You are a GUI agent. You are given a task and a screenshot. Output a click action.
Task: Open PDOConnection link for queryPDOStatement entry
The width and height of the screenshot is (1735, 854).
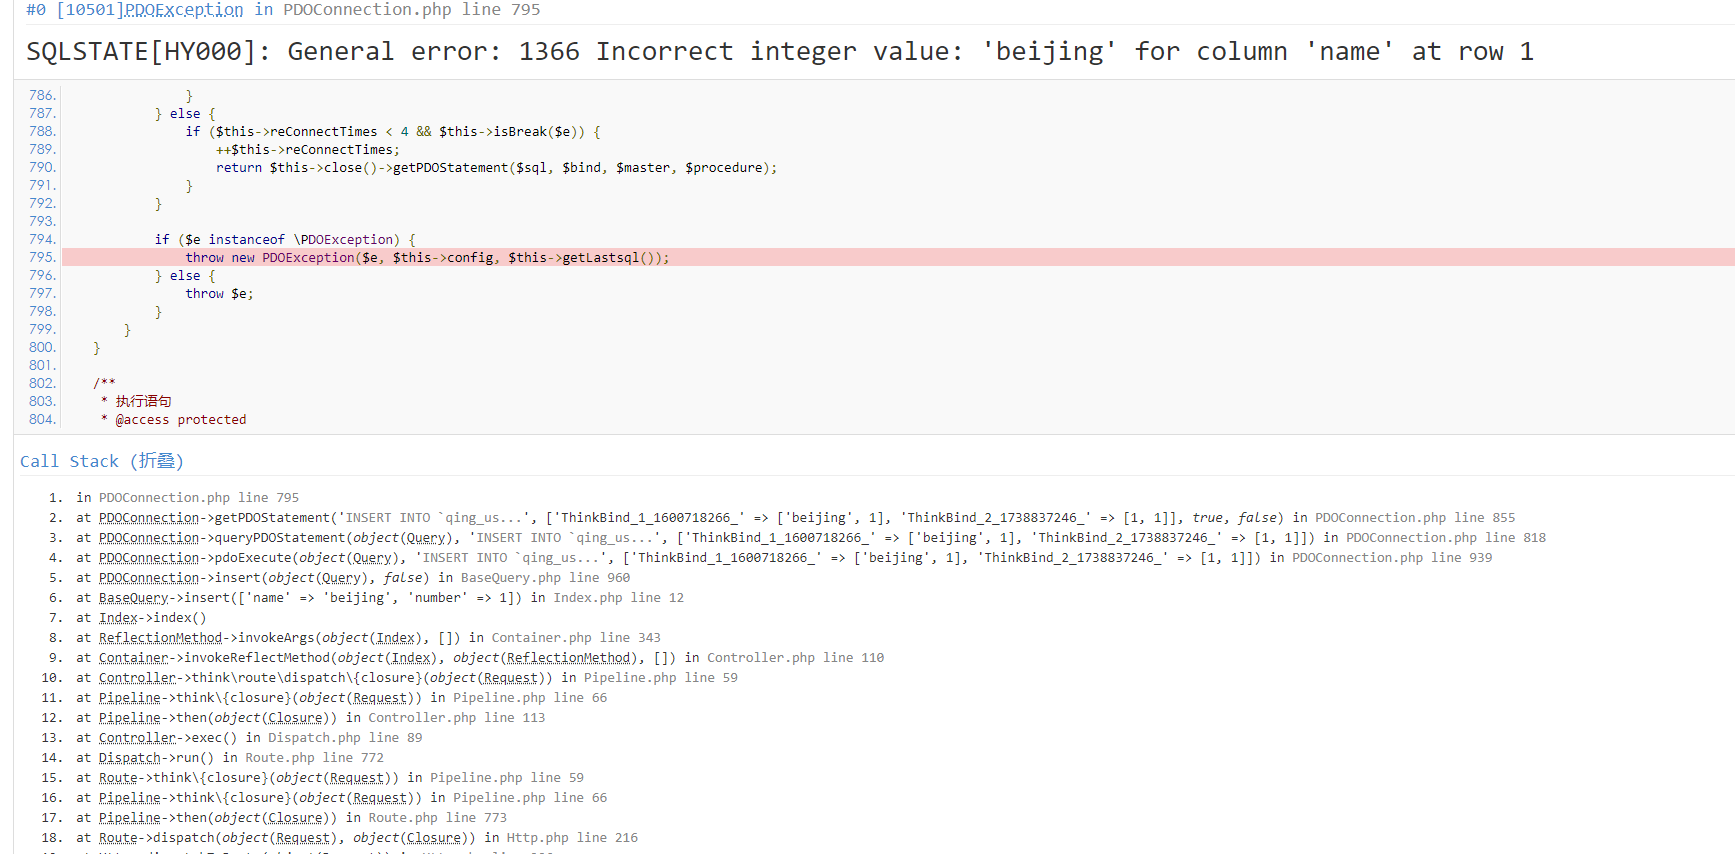coord(149,538)
